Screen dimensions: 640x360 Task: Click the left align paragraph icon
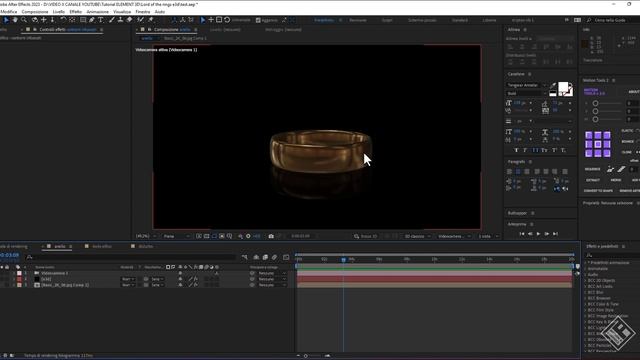[509, 171]
